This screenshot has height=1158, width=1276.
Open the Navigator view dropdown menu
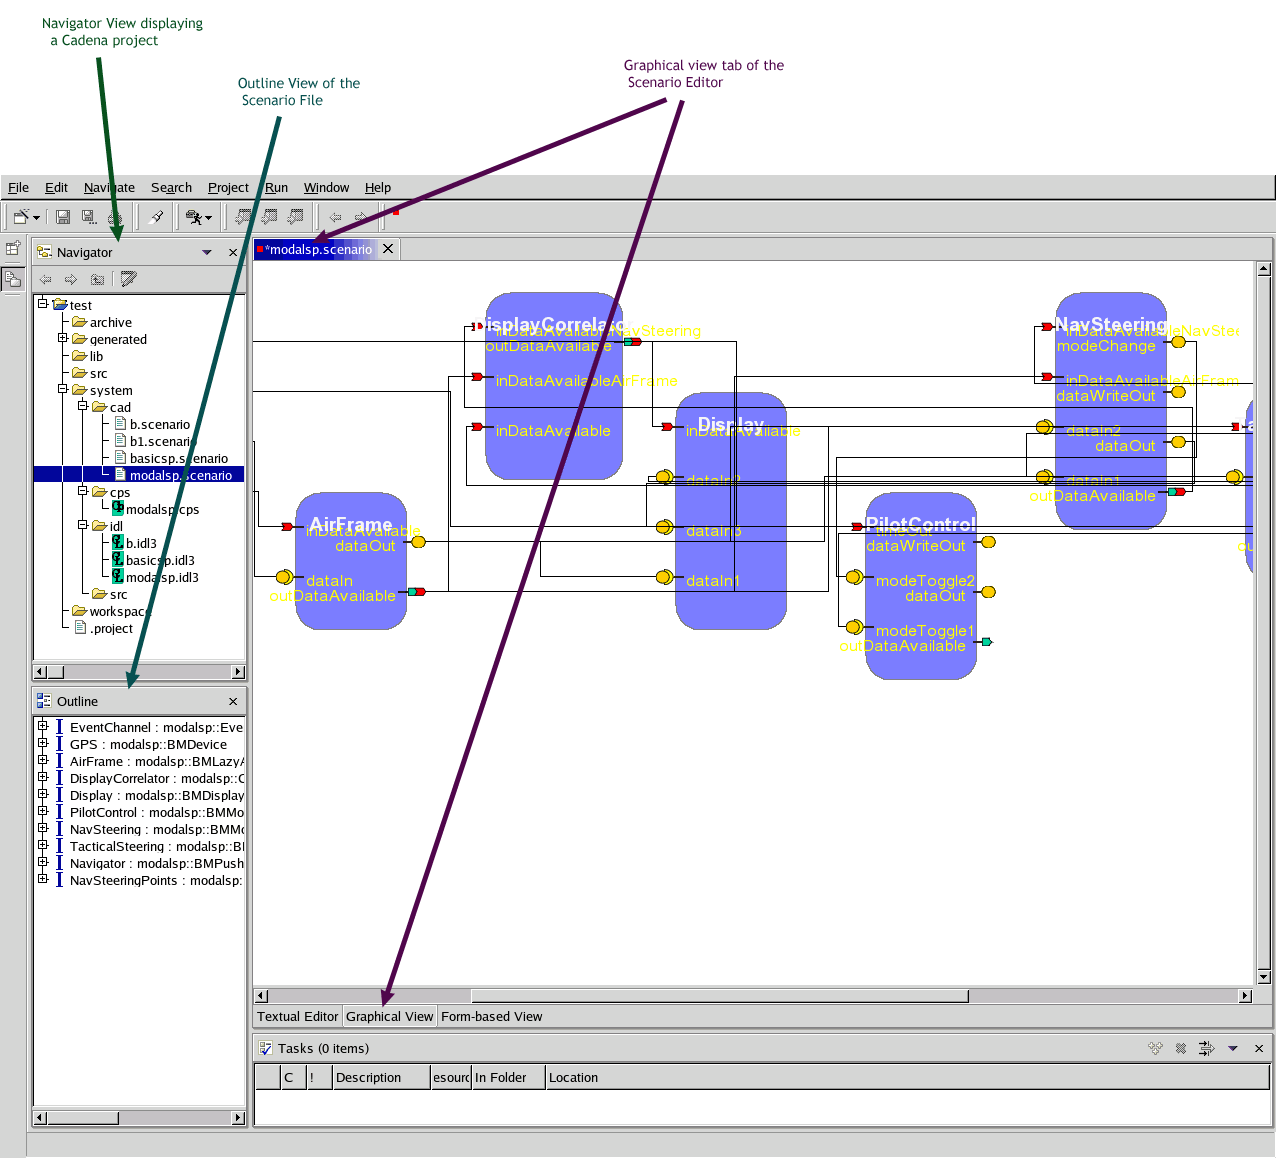[207, 253]
